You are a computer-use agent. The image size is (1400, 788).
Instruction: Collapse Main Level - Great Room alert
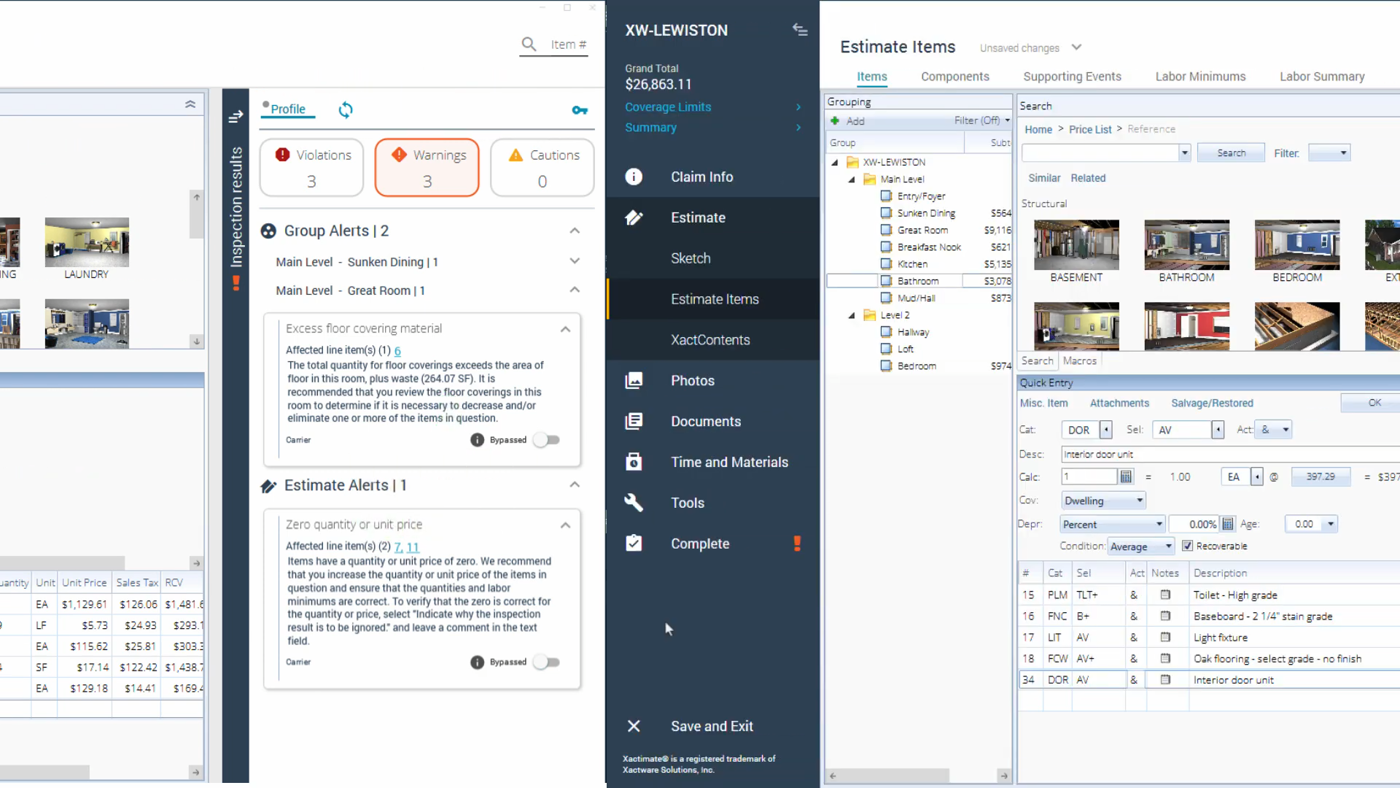(574, 290)
